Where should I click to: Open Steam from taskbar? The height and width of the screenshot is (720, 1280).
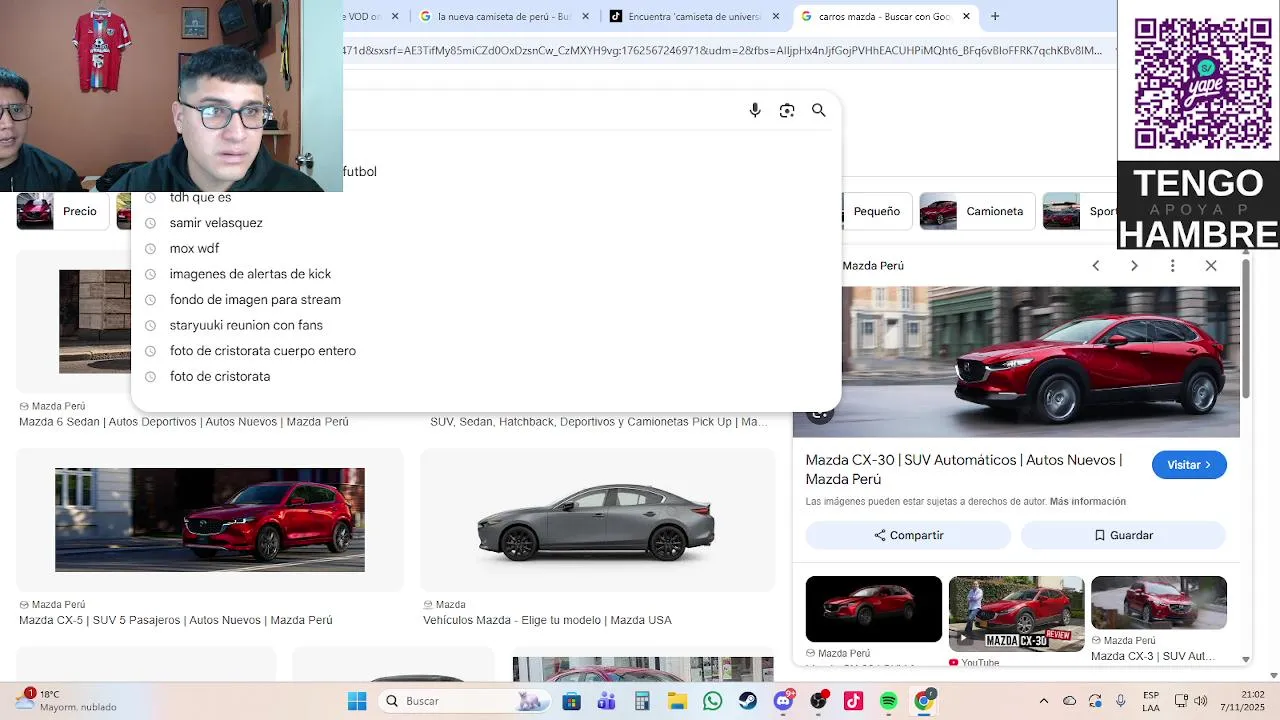point(747,701)
